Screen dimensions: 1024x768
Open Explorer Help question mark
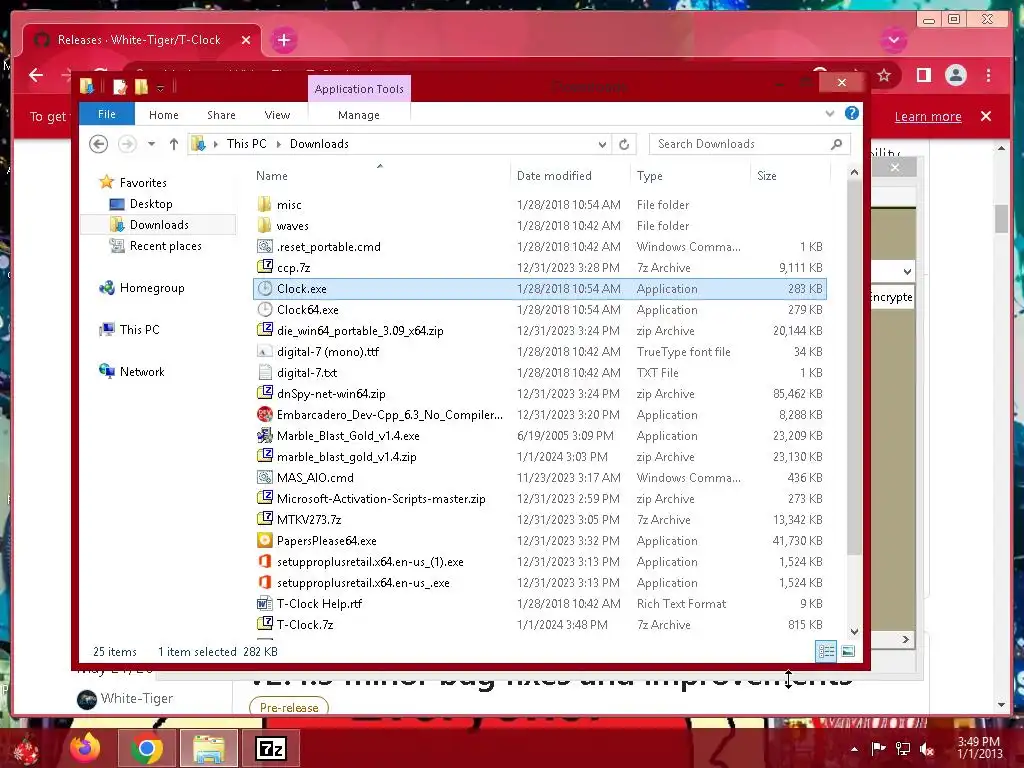[x=852, y=113]
